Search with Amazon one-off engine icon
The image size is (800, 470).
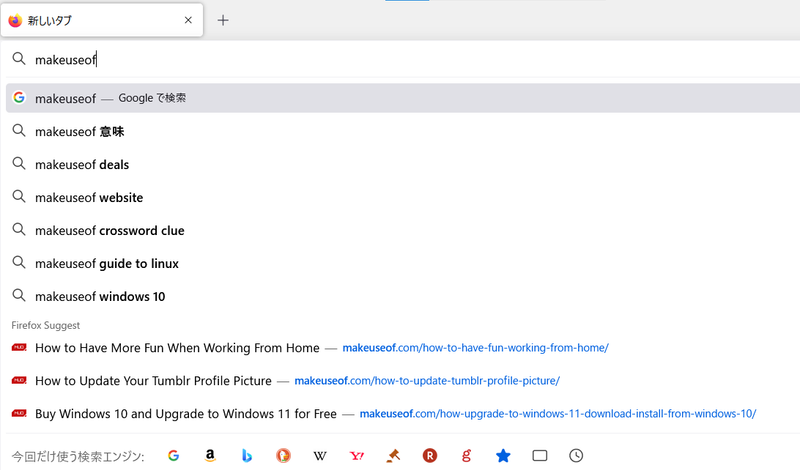point(210,456)
